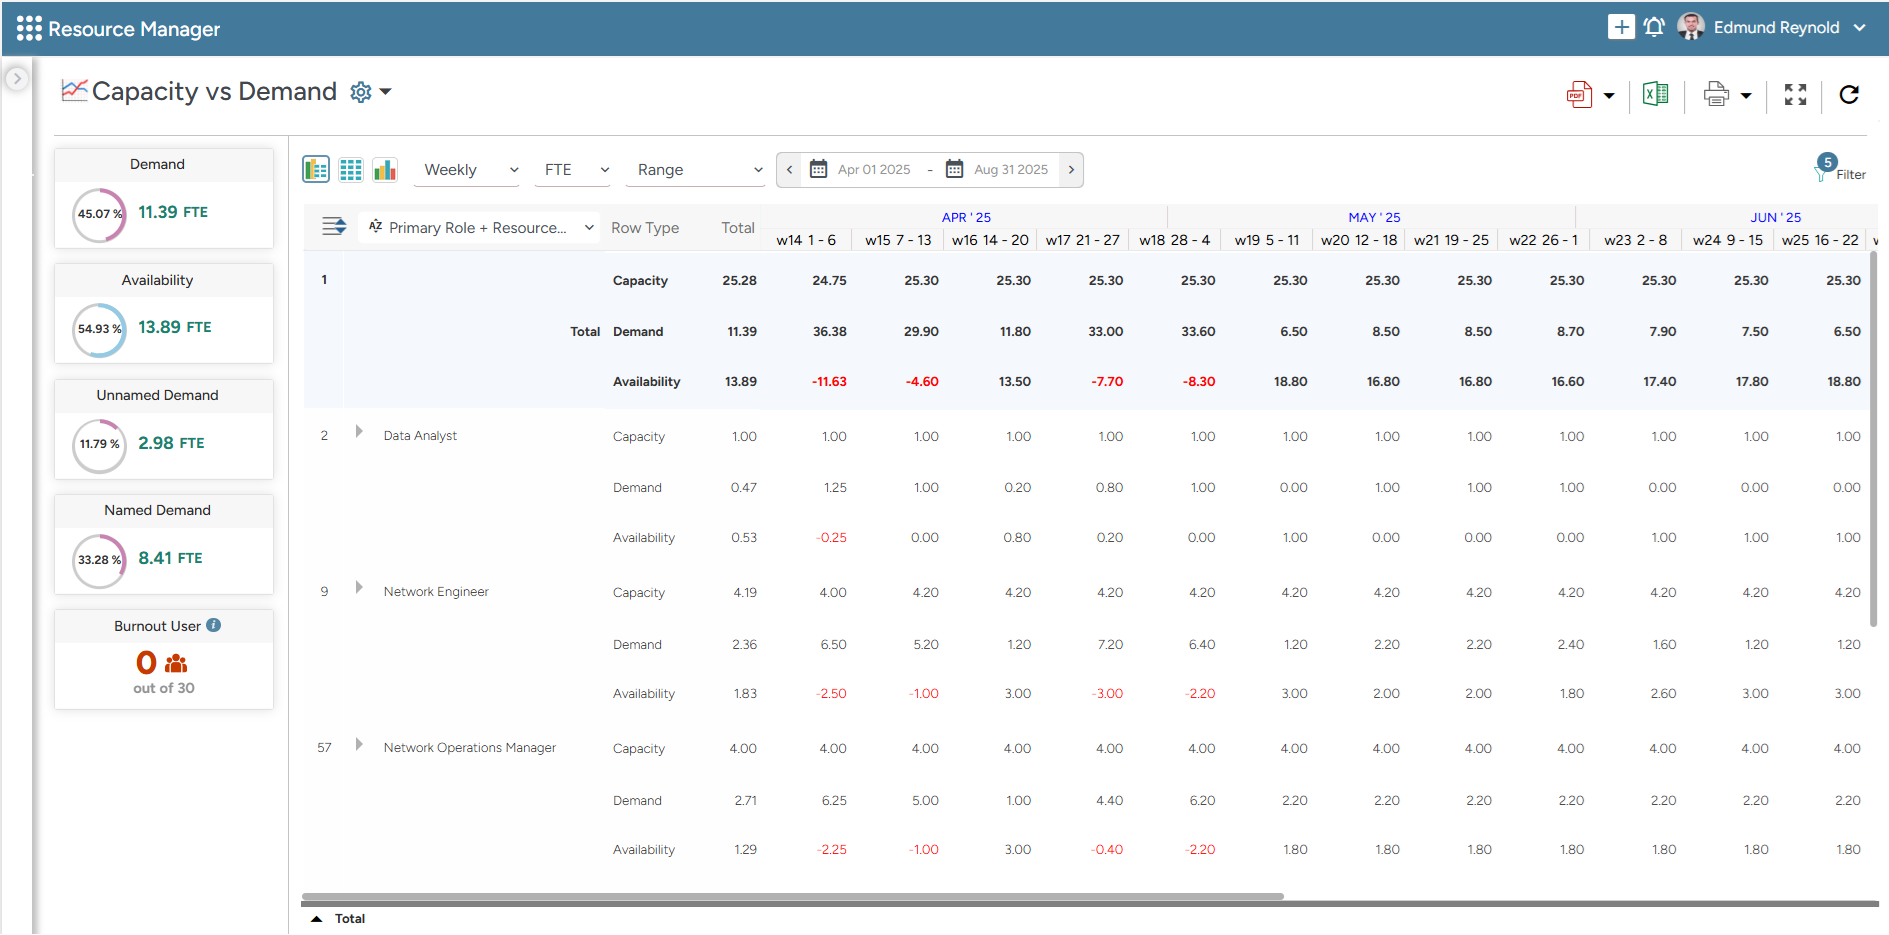Image resolution: width=1889 pixels, height=935 pixels.
Task: Select the grid with chart view
Action: click(x=316, y=170)
